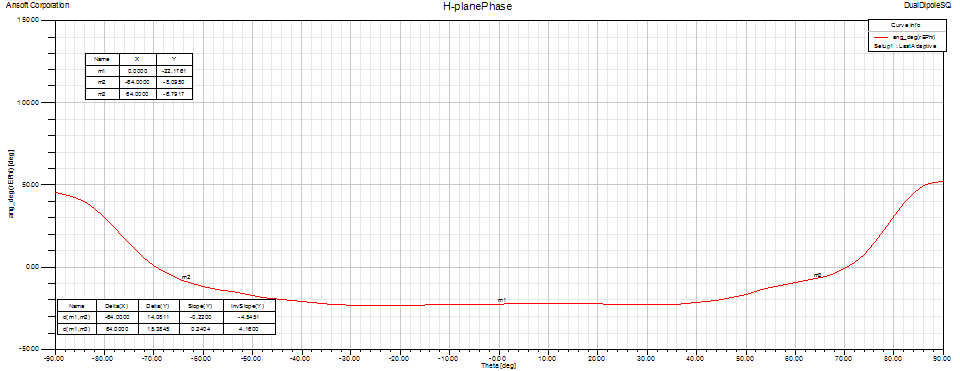Click the Theta [deg] axis label
This screenshot has height=371, width=960.
tap(498, 365)
